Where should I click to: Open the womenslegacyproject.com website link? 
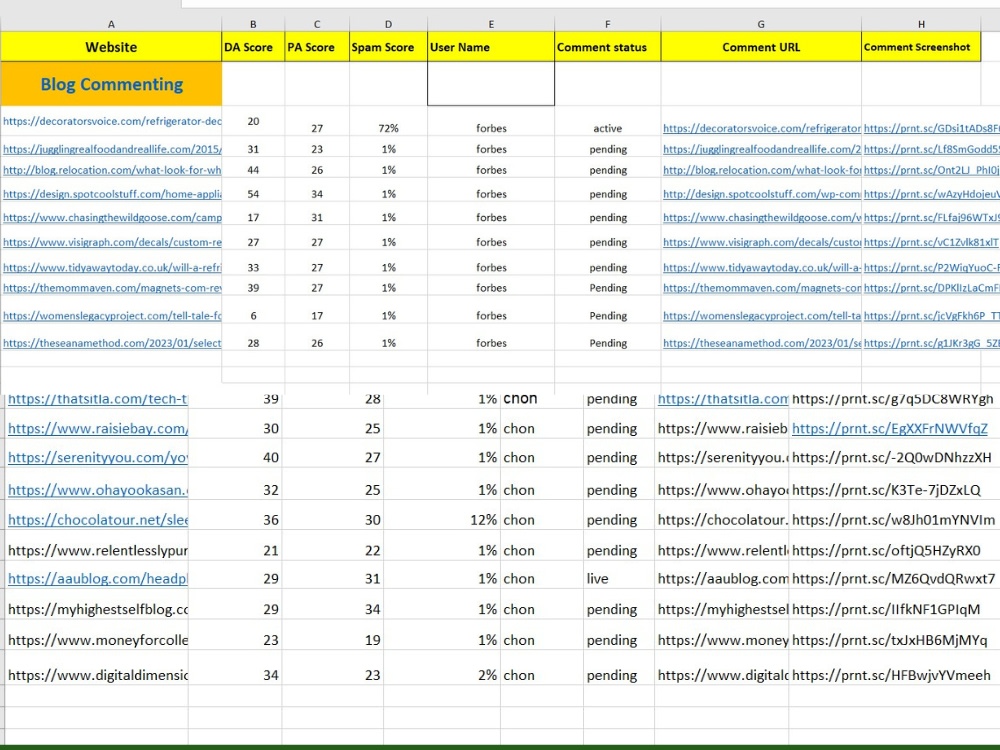[x=112, y=316]
